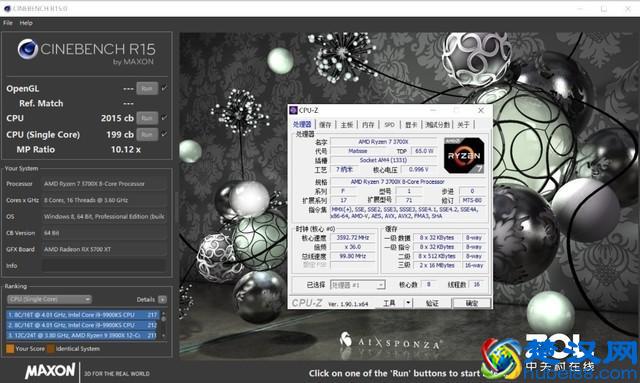
Task: Click the 确定 button in CPU-Z
Action: coord(471,303)
